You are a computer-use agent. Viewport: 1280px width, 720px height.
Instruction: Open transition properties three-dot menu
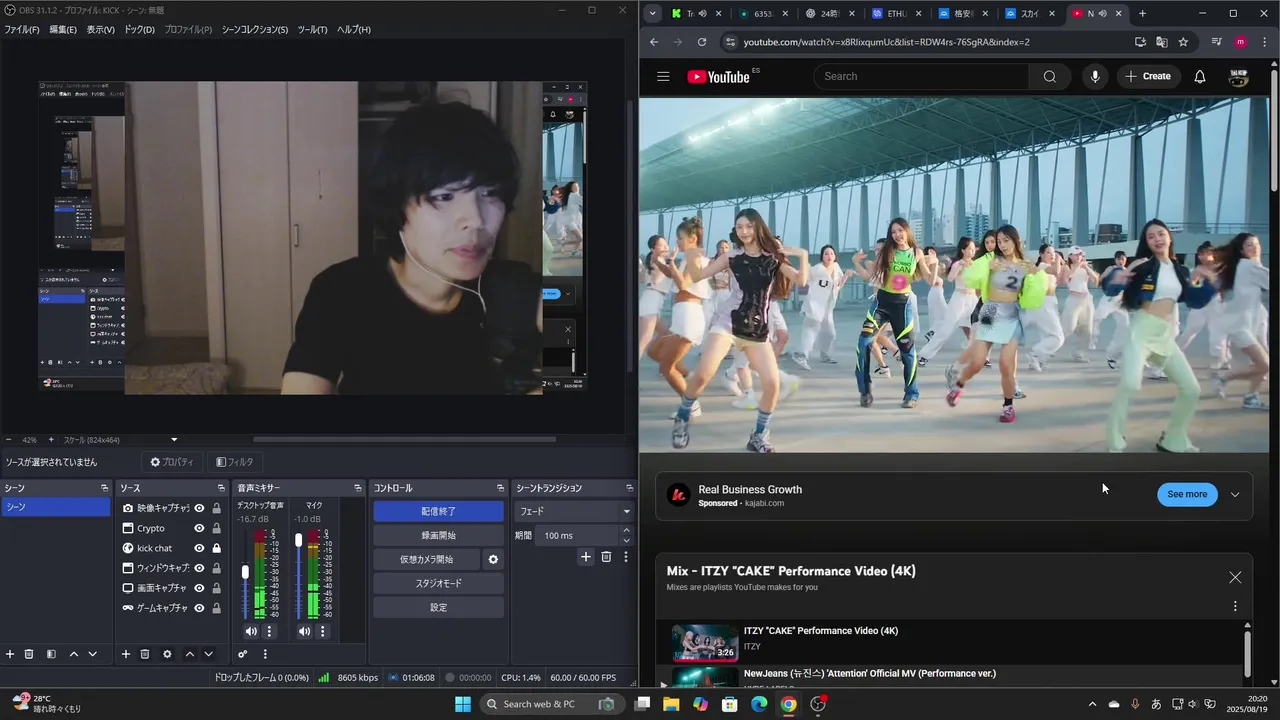tap(626, 557)
